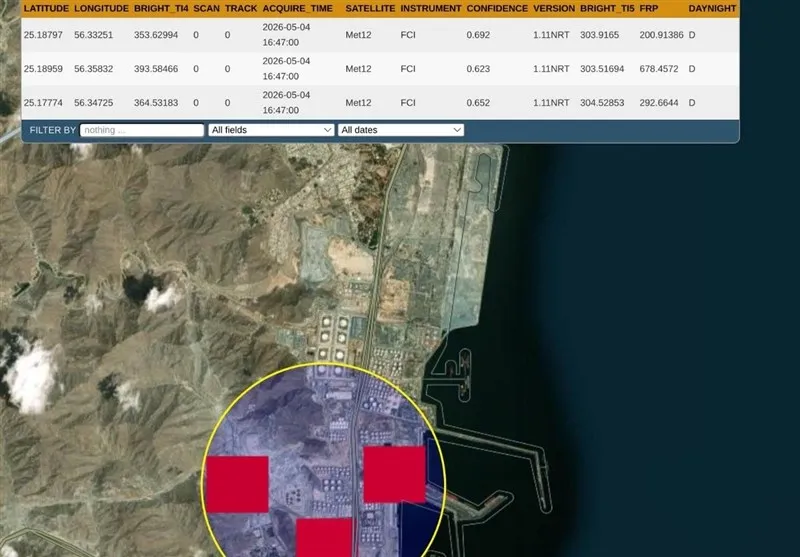Click the filter text input field
The height and width of the screenshot is (557, 800).
coord(142,130)
